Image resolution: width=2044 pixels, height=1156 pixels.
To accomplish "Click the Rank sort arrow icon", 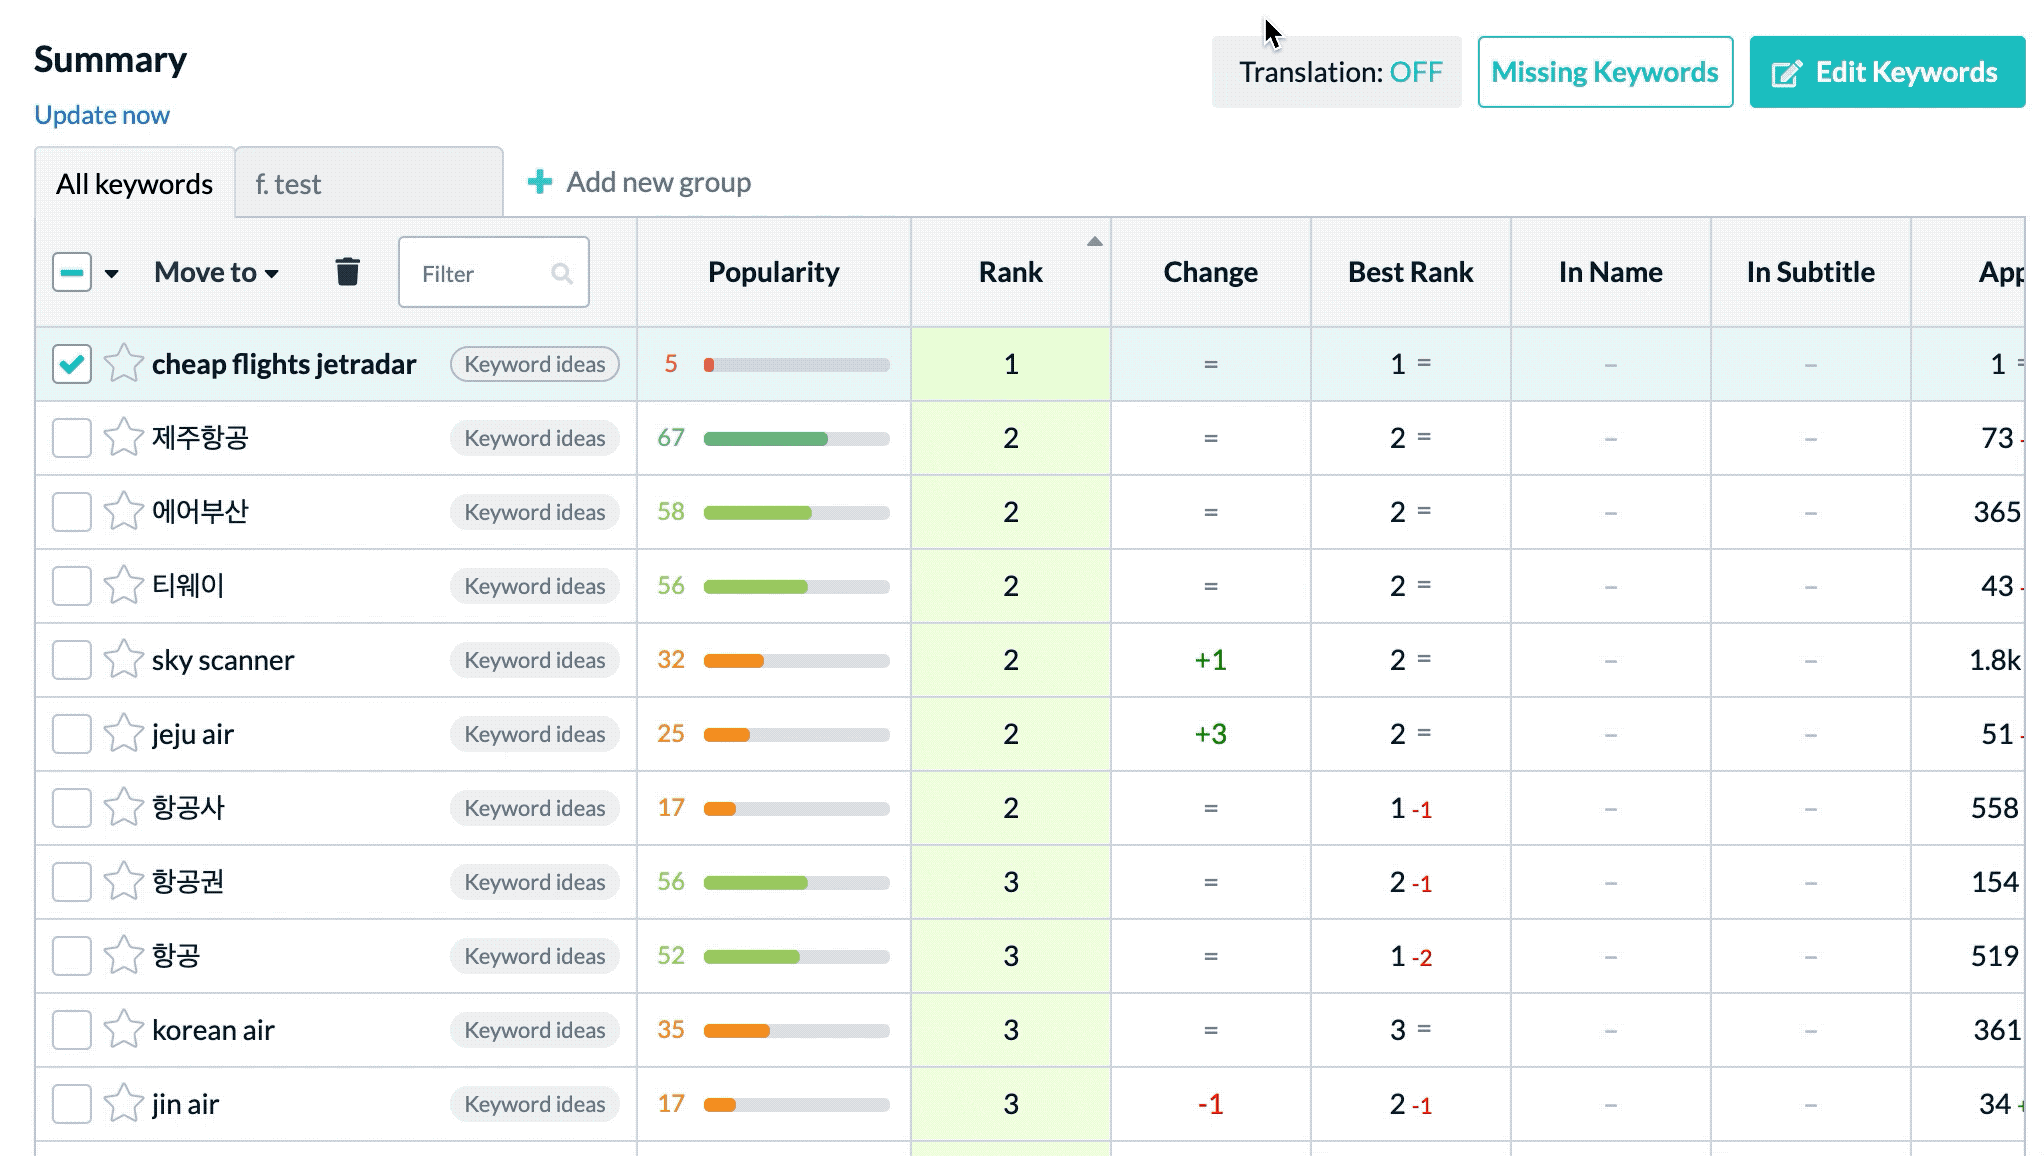I will tap(1095, 241).
